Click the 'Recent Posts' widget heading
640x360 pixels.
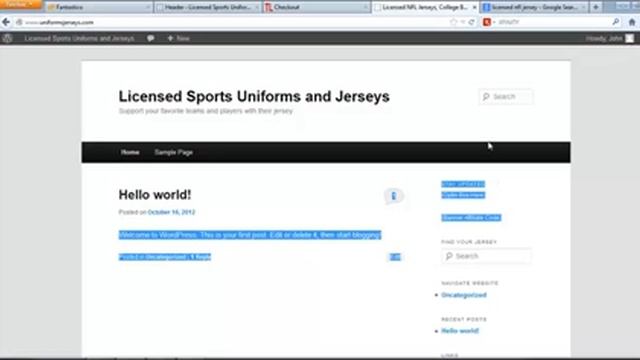pos(464,320)
